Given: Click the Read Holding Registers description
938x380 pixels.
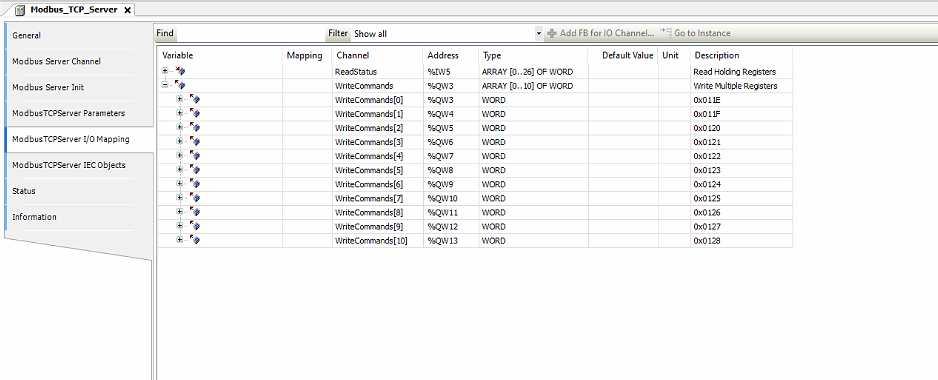Looking at the screenshot, I should [x=741, y=71].
